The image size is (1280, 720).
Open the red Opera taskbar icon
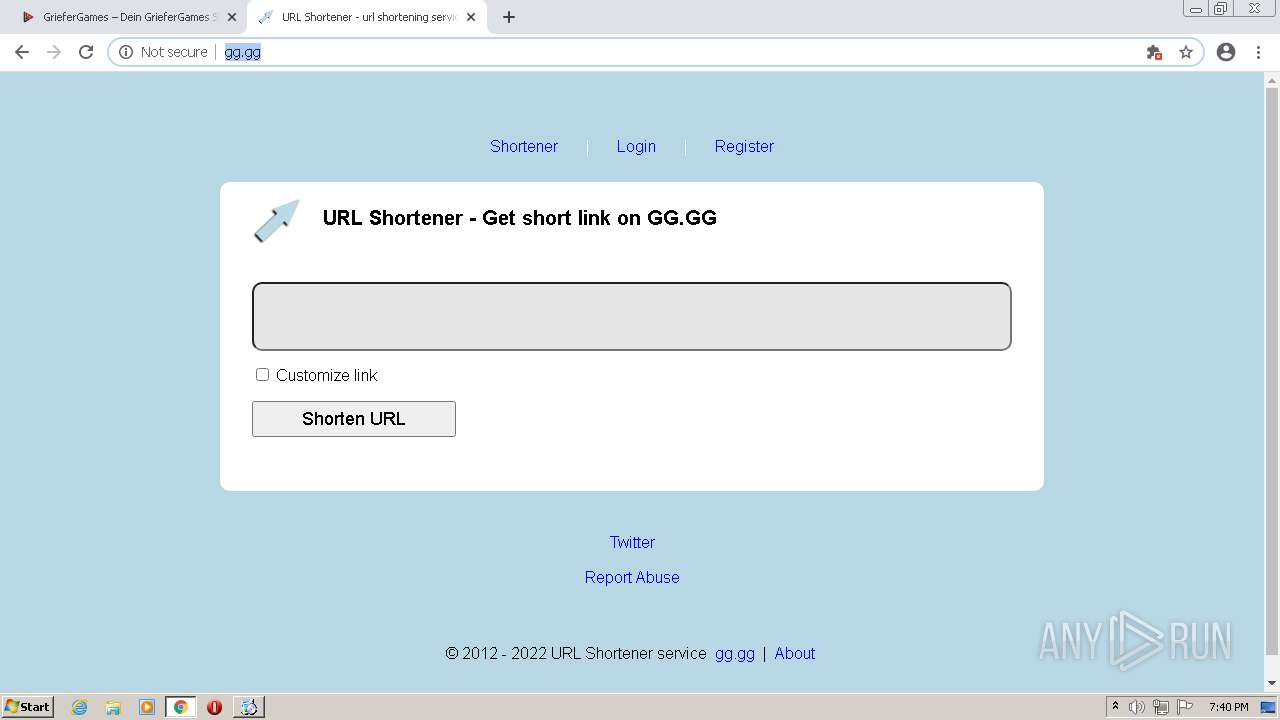click(214, 707)
